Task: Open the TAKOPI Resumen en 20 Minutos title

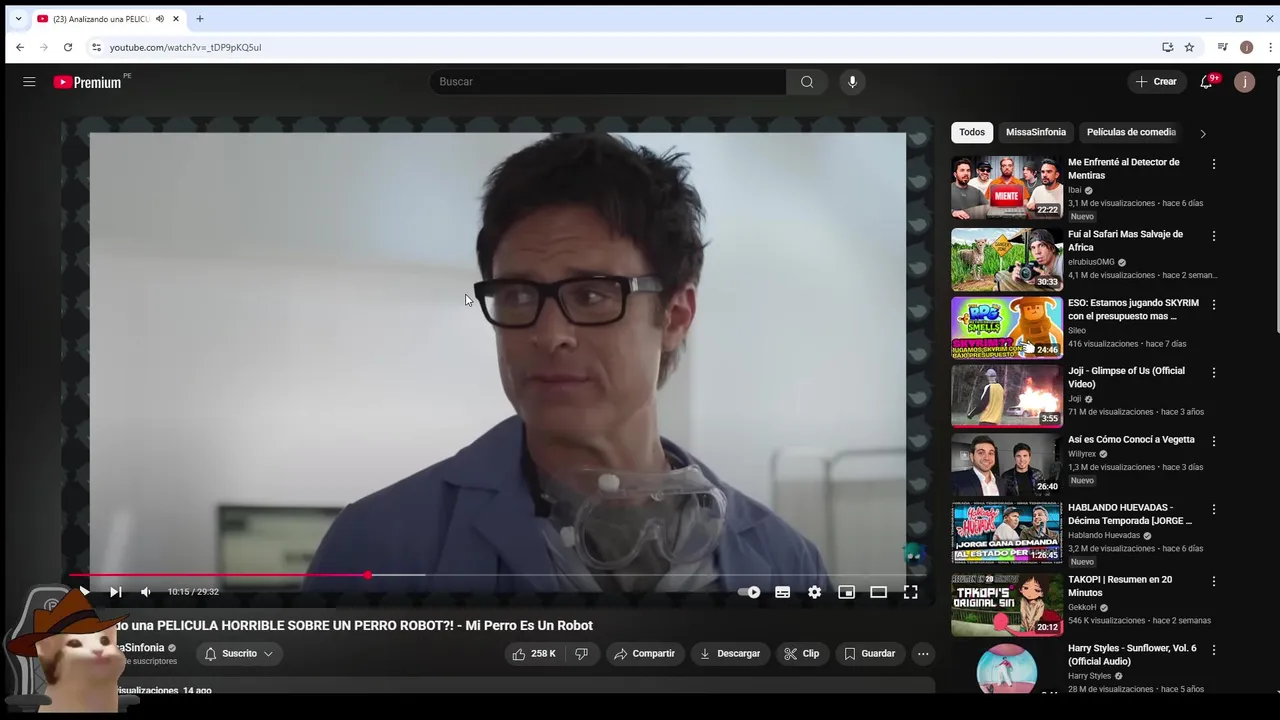Action: 1120,586
